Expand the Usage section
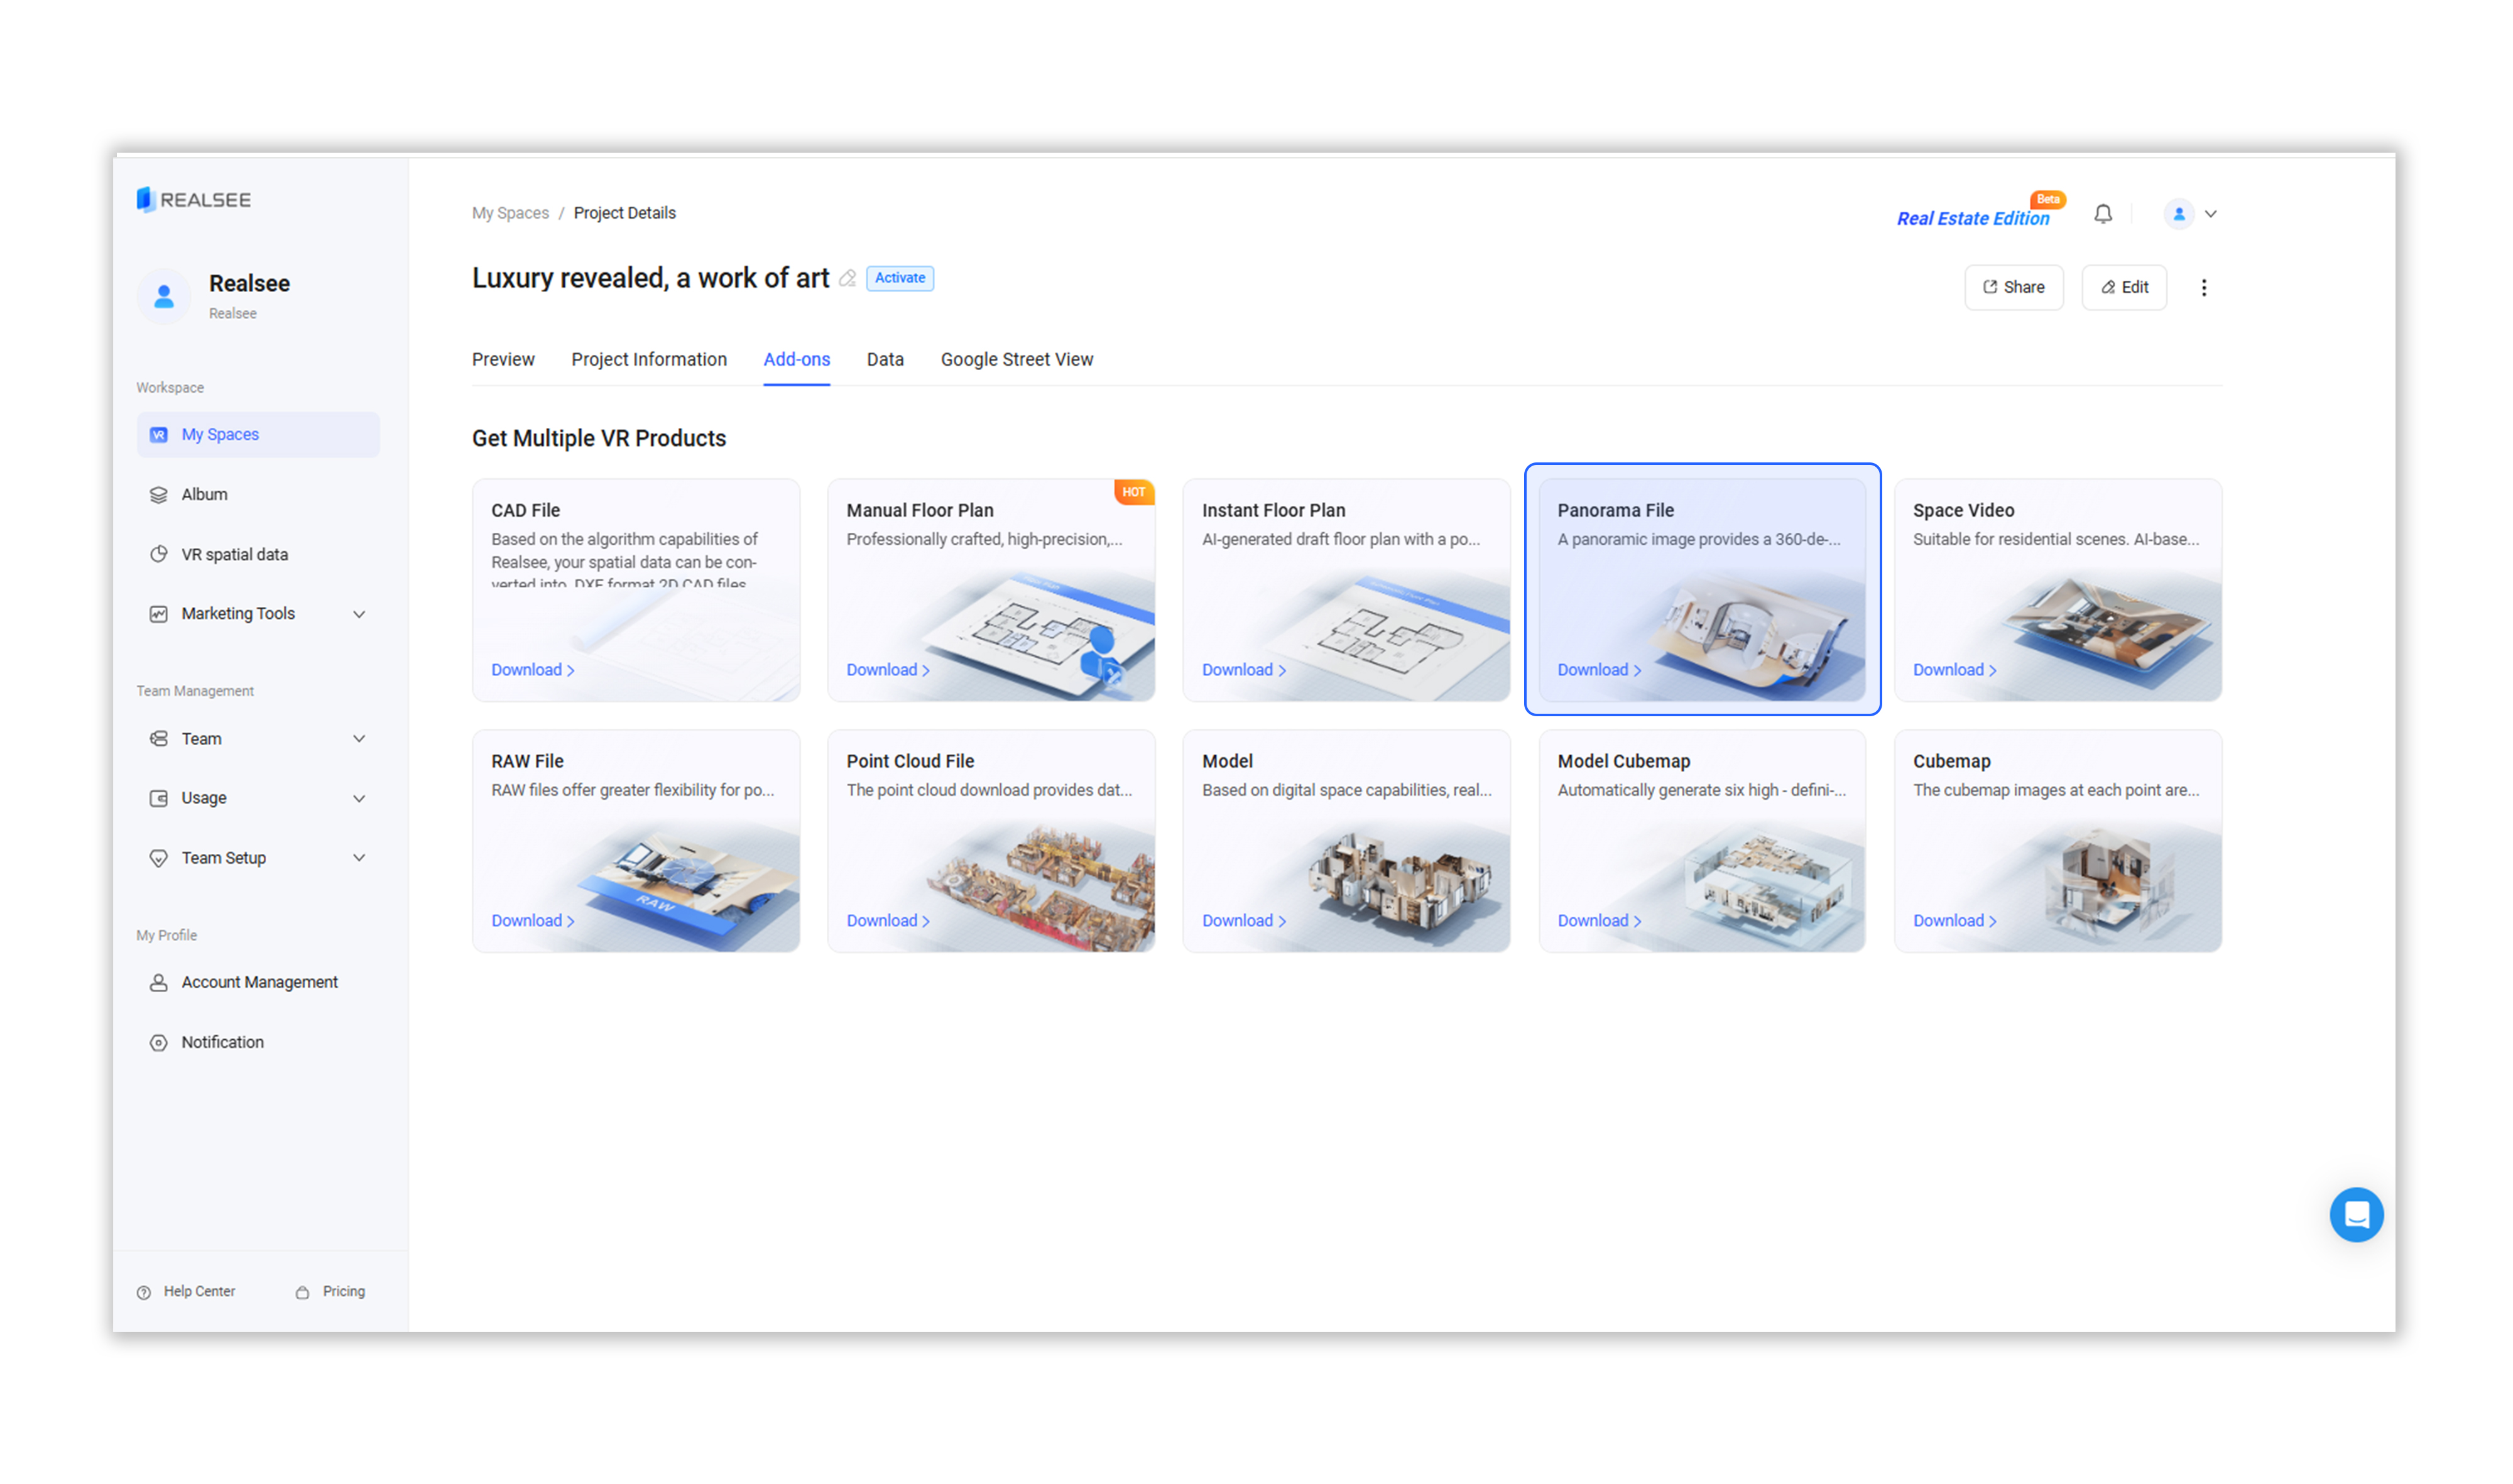The width and height of the screenshot is (2513, 1484). click(x=358, y=798)
